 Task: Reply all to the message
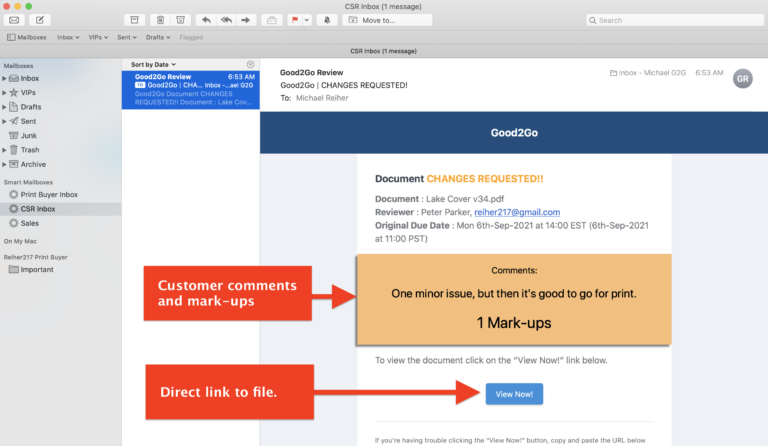coord(226,20)
